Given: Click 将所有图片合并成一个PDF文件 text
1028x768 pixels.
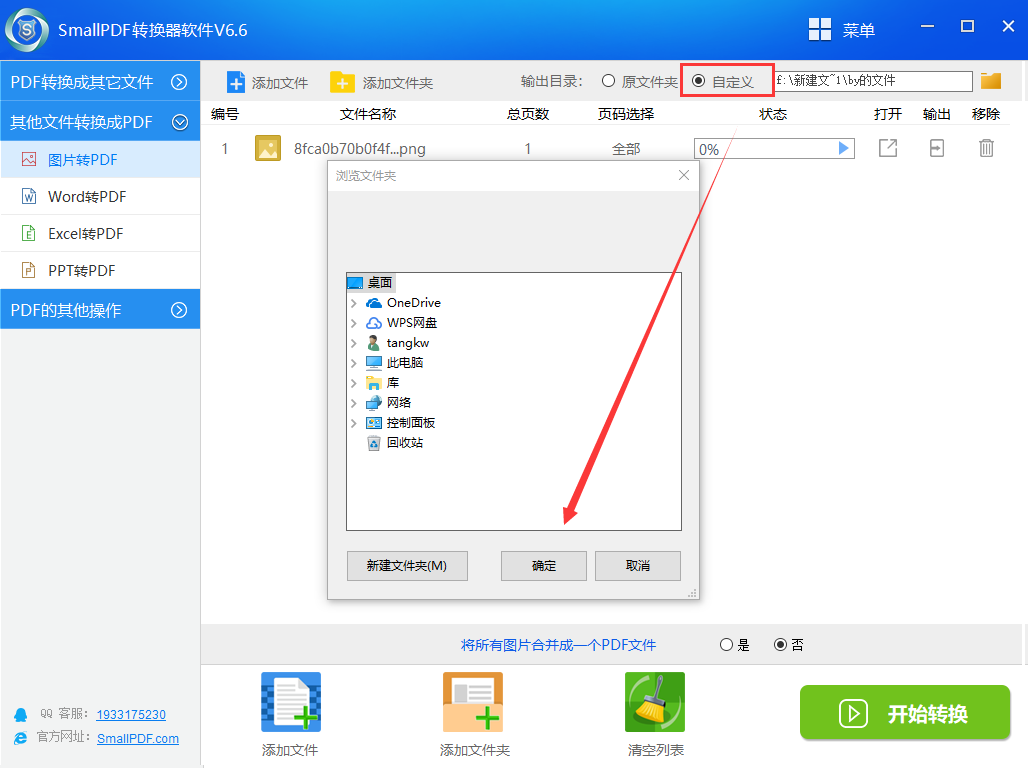Looking at the screenshot, I should click(x=558, y=645).
